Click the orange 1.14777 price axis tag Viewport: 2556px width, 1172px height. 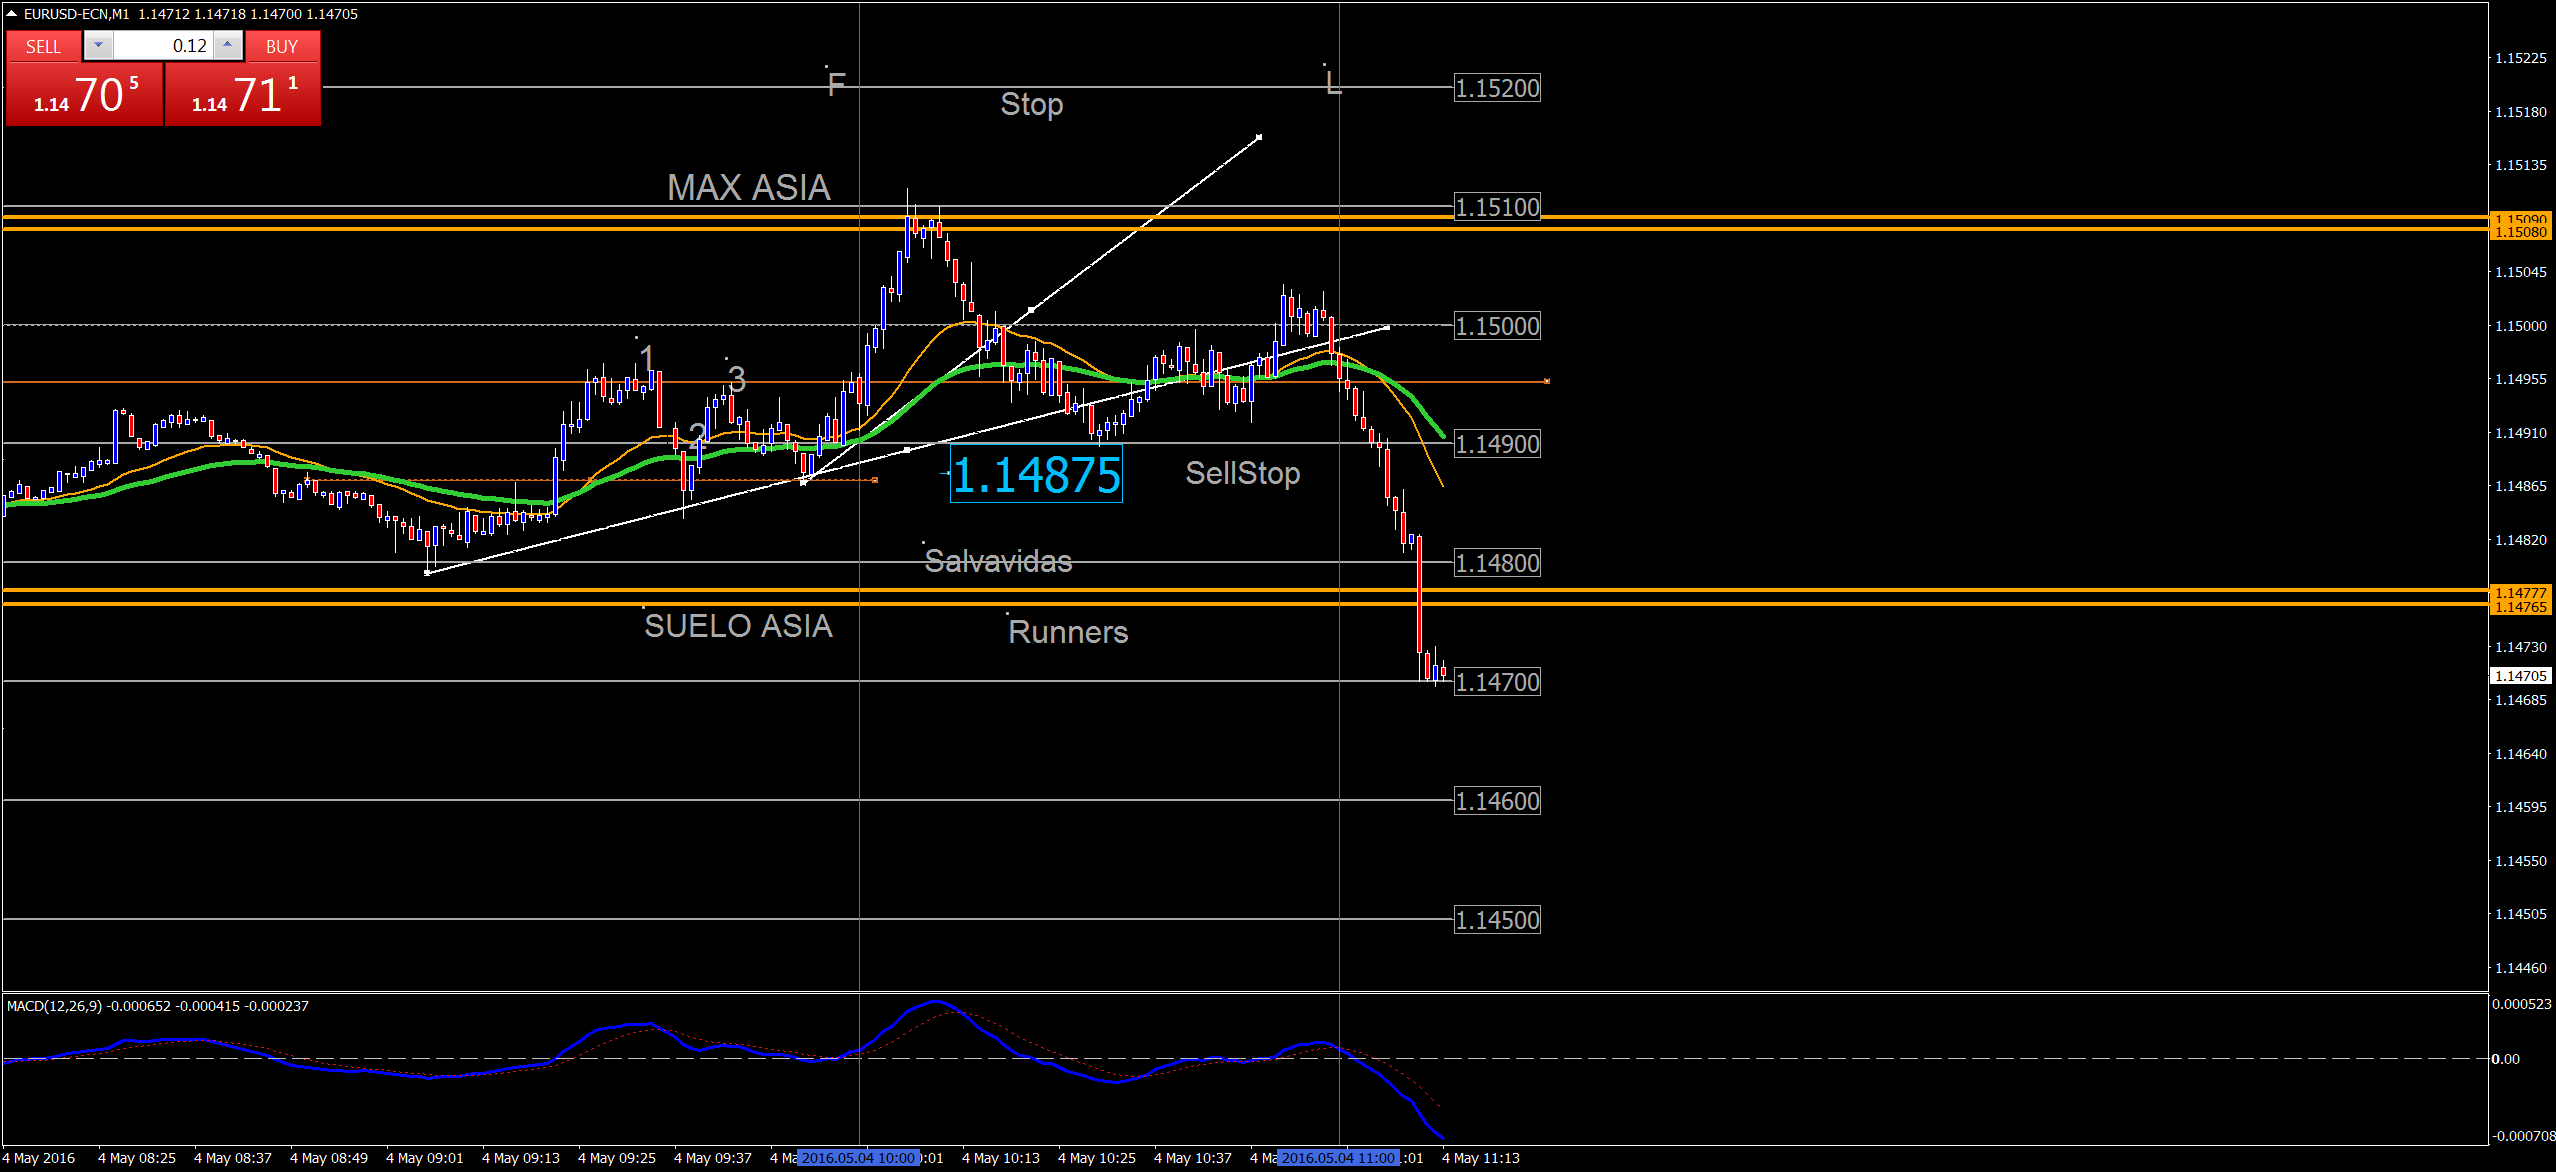click(2520, 593)
